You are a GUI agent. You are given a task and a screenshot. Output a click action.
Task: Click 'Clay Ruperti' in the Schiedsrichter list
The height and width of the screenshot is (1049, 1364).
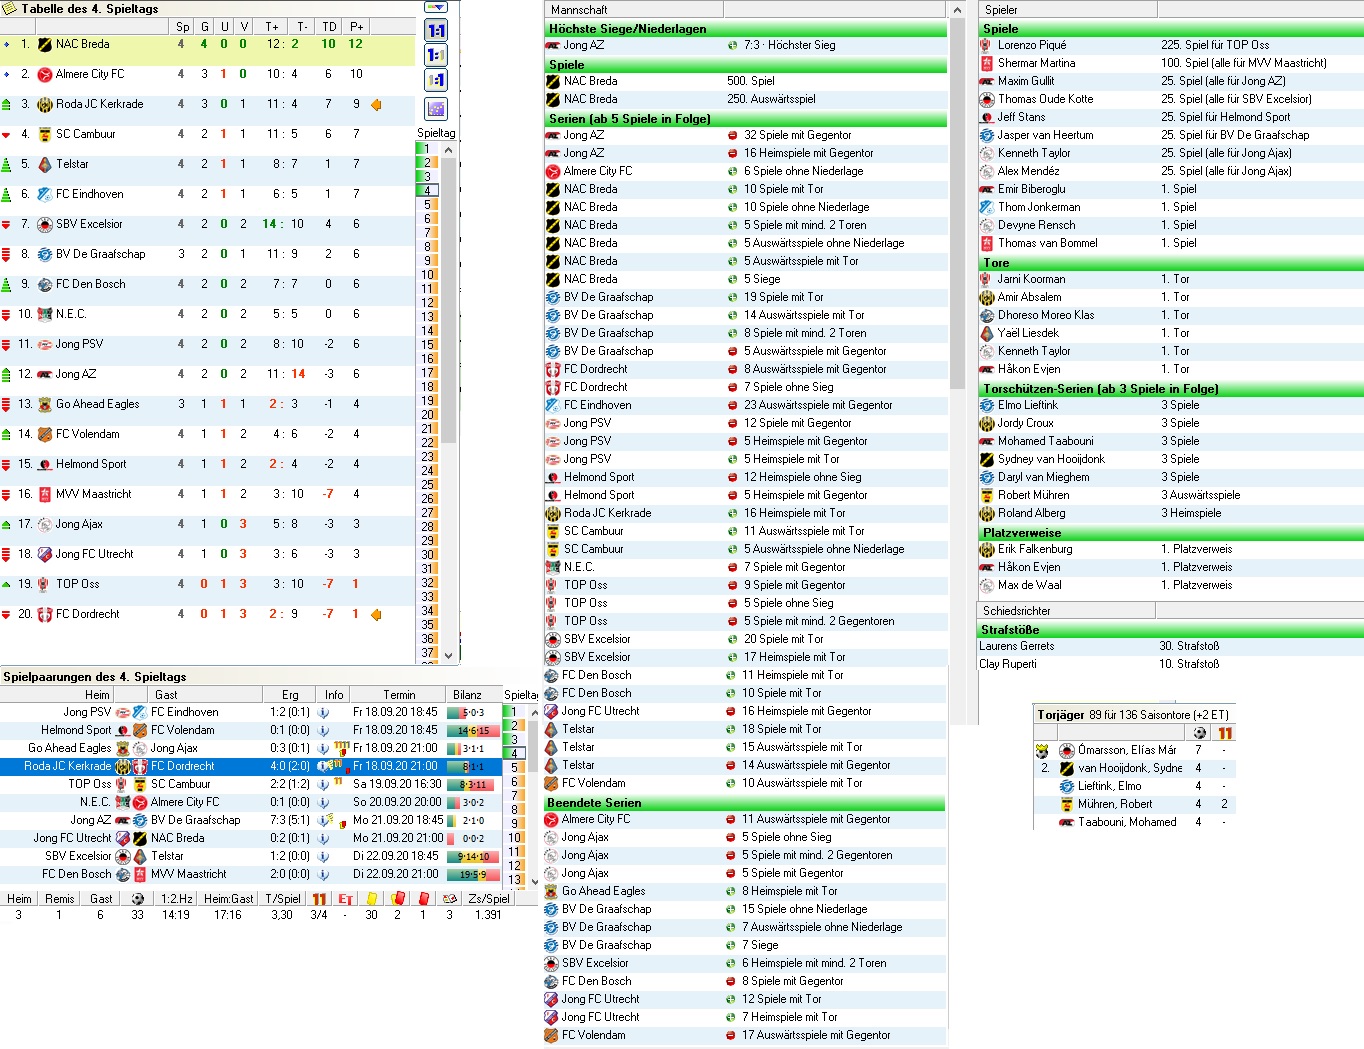coord(1008,664)
